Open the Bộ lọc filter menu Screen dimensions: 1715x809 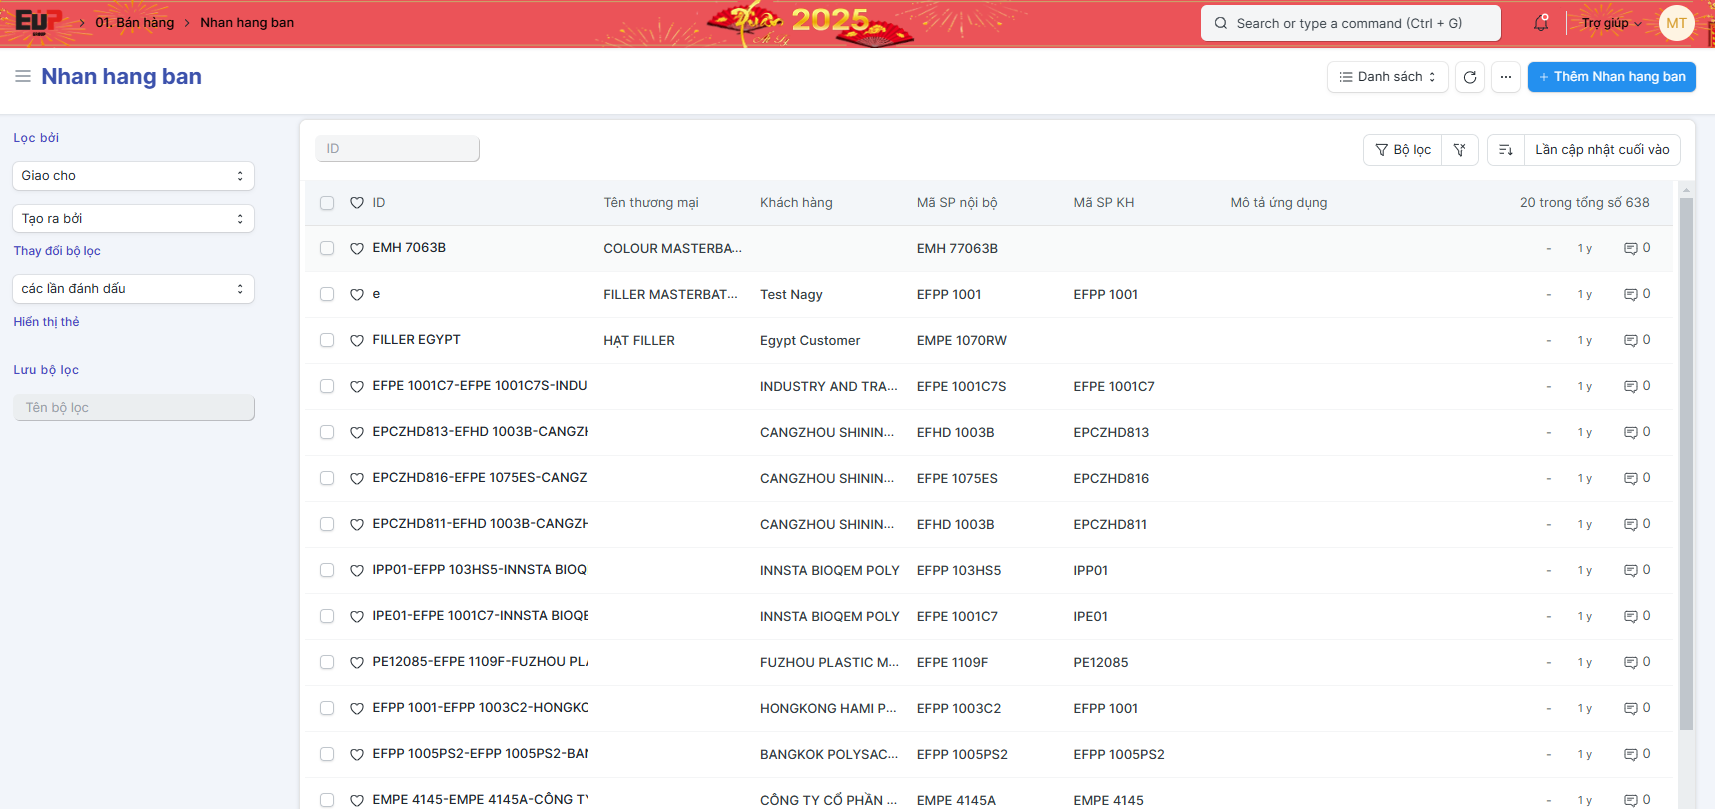click(1403, 150)
